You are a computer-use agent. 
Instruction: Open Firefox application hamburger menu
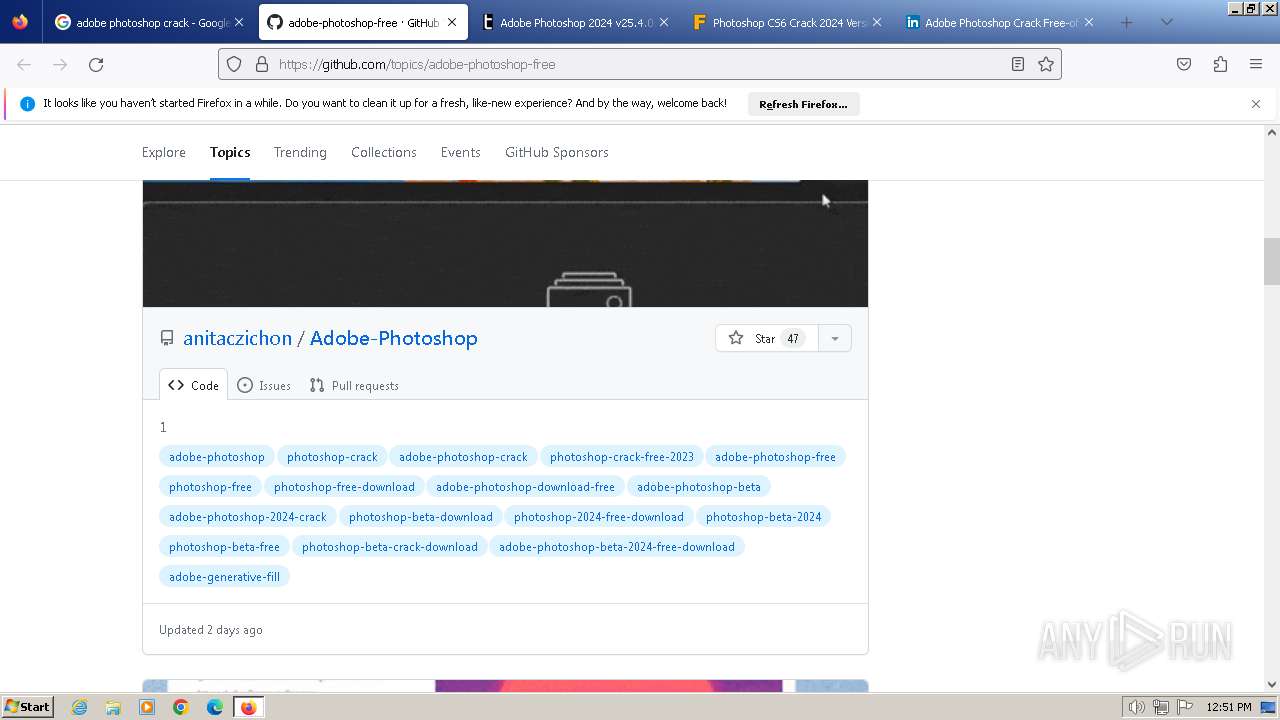[x=1256, y=64]
